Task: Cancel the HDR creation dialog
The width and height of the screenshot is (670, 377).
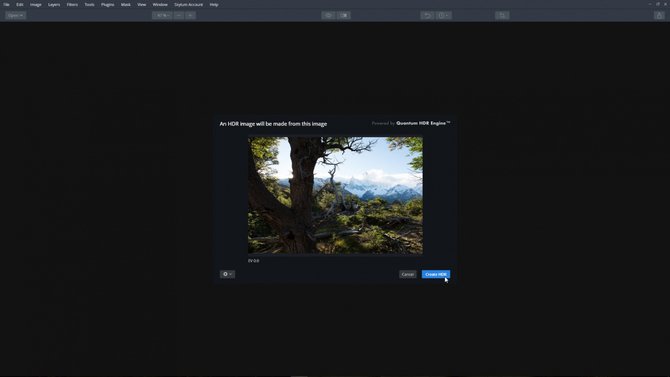Action: [x=408, y=274]
